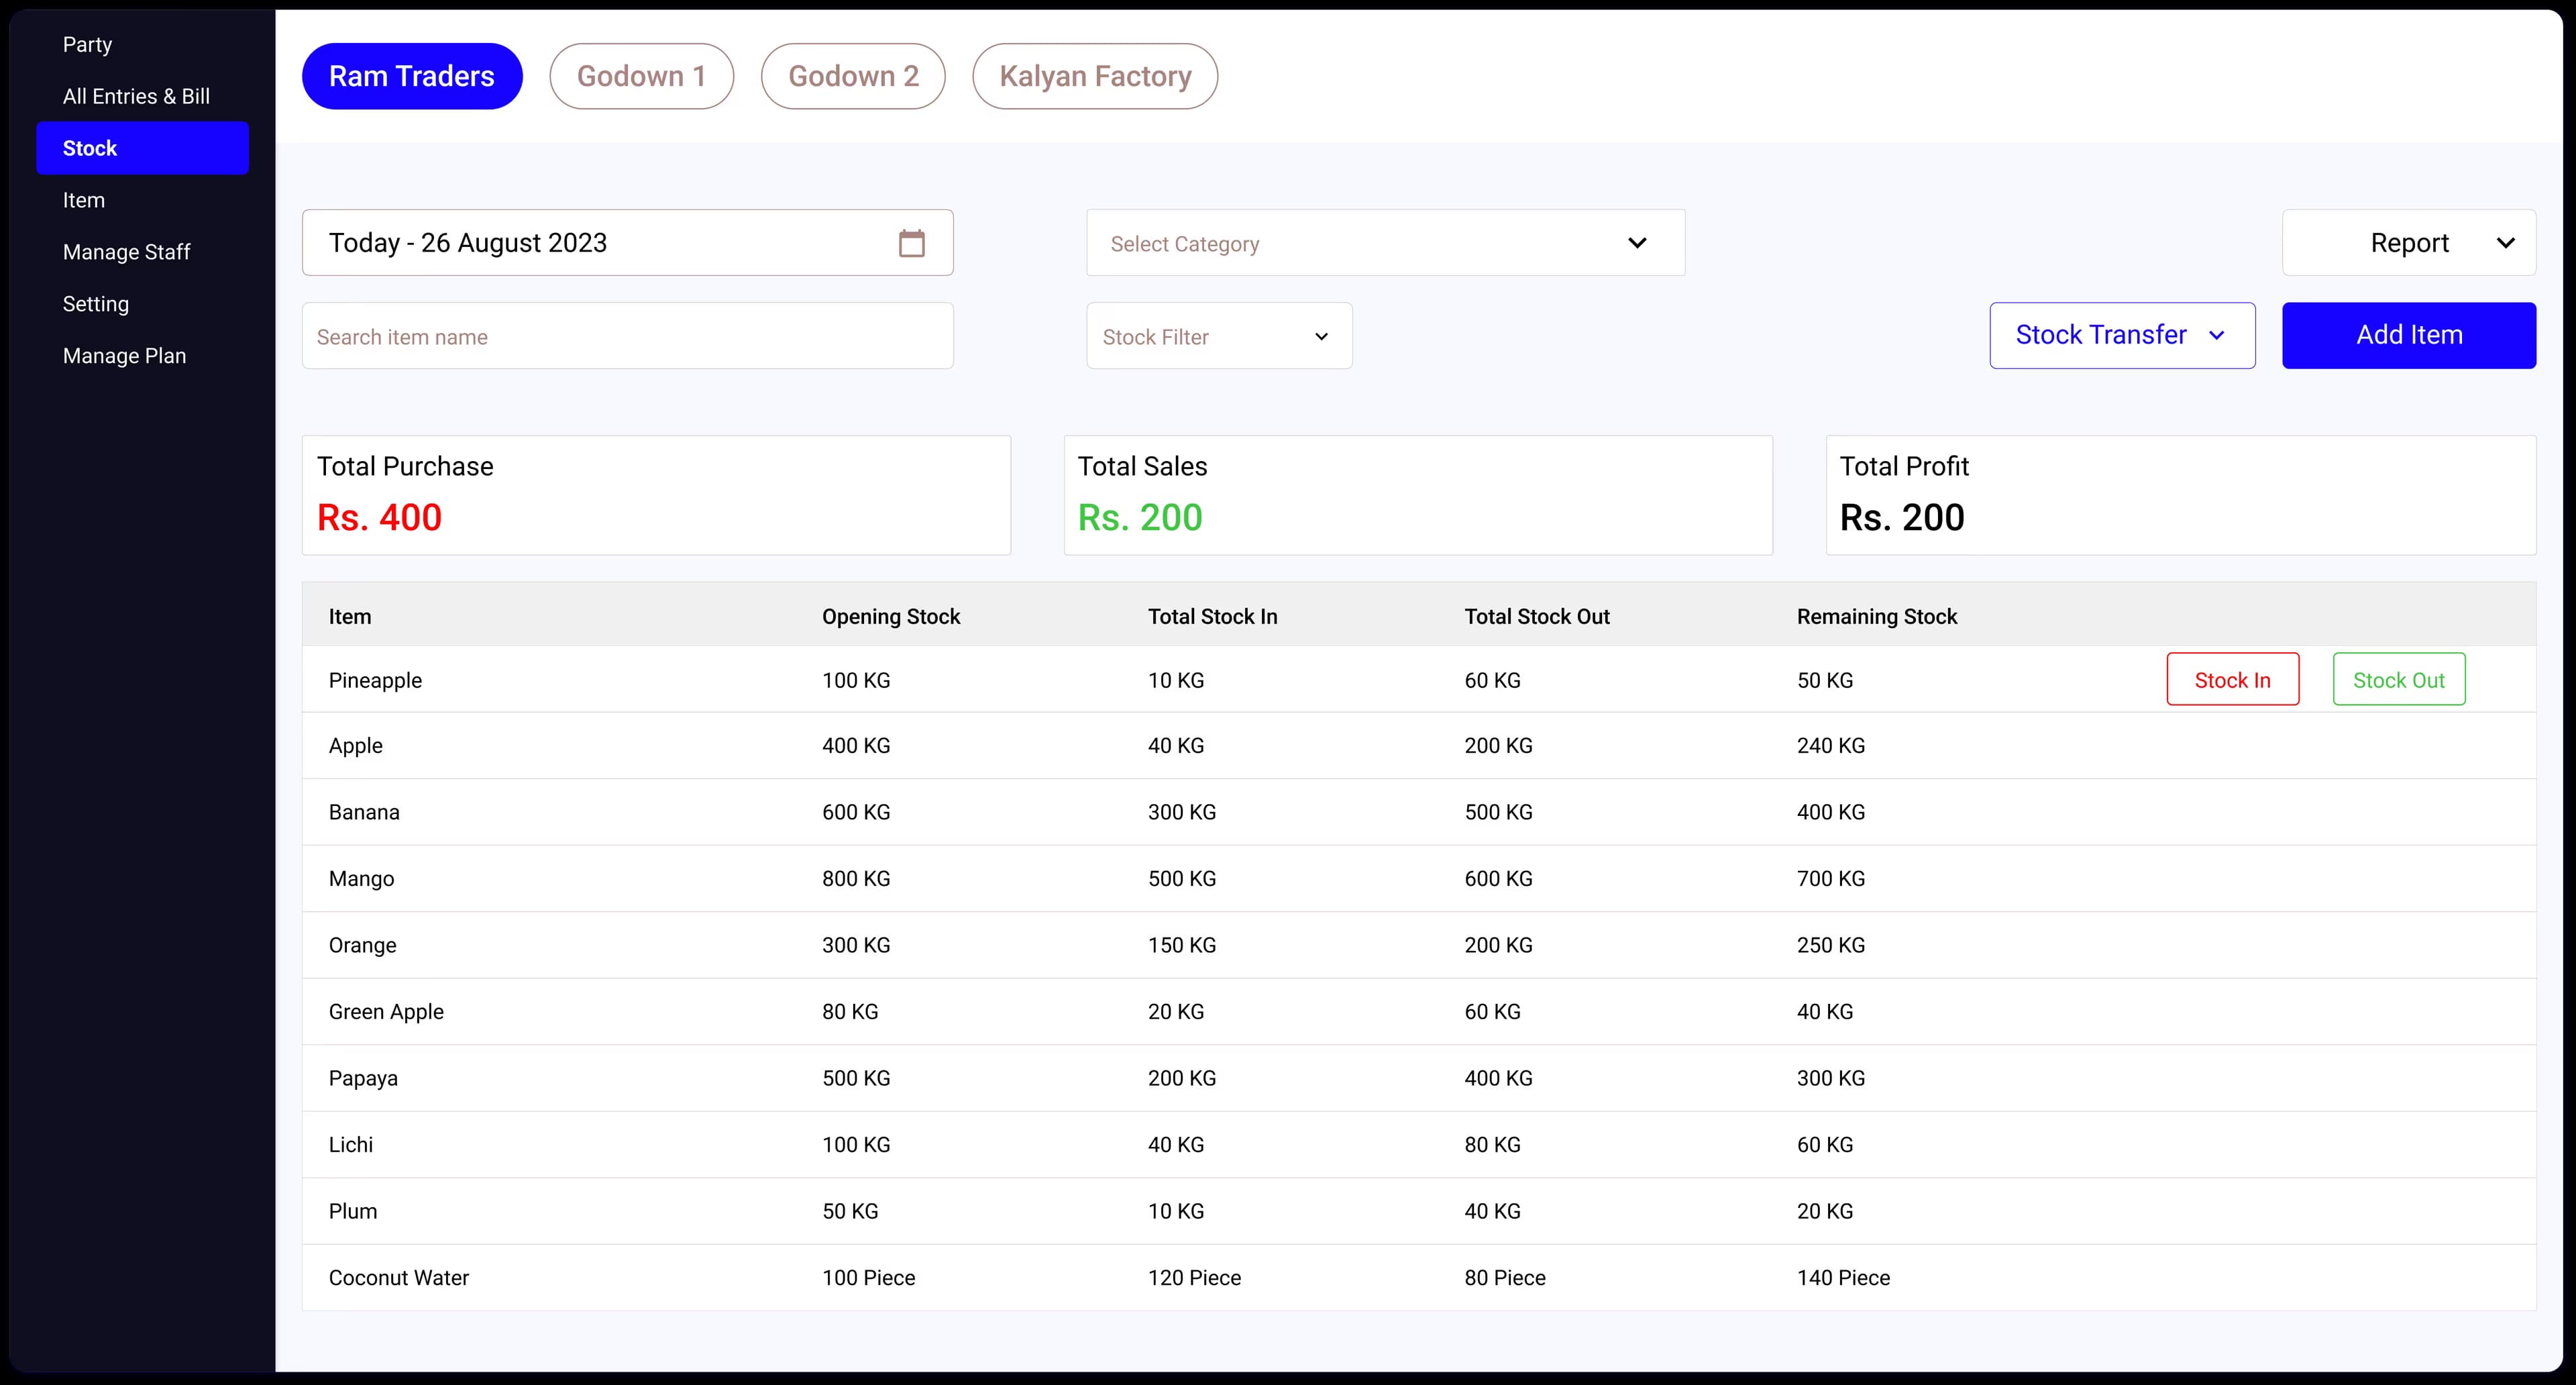
Task: Select the Plum item name
Action: coord(353,1211)
